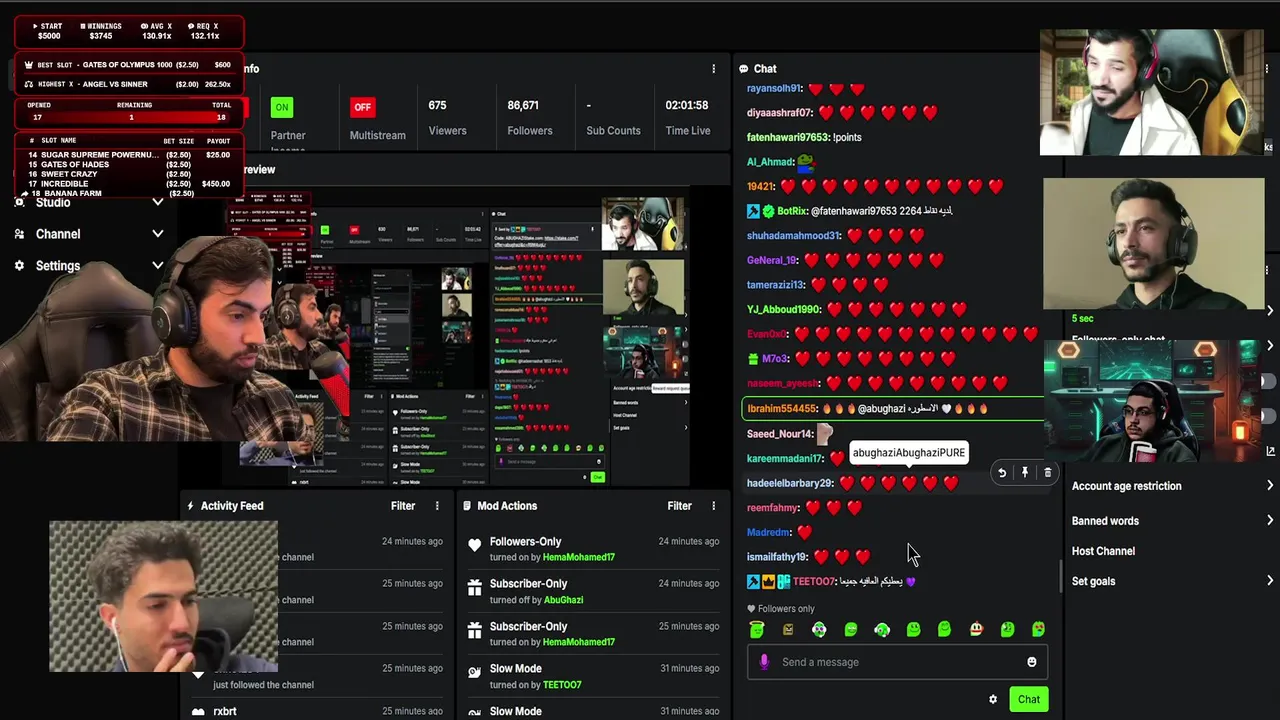This screenshot has width=1280, height=720.
Task: Open the Account age restriction option
Action: [1126, 486]
